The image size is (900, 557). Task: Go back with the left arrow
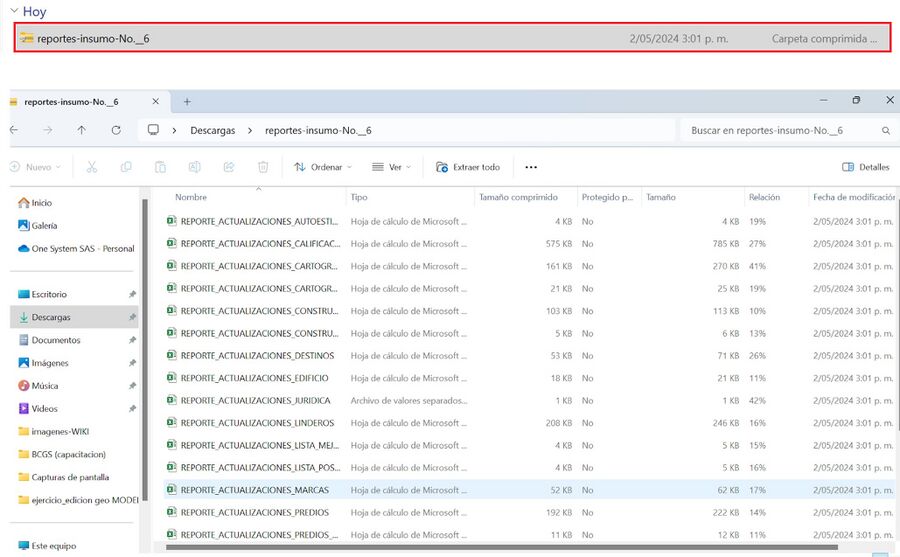(14, 130)
